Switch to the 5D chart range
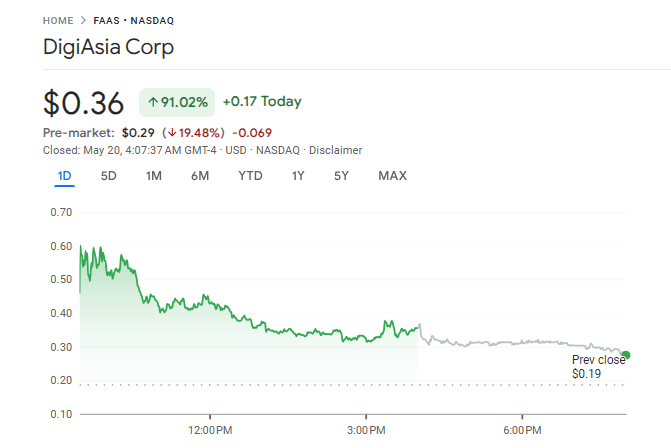The height and width of the screenshot is (448, 671). pyautogui.click(x=109, y=176)
